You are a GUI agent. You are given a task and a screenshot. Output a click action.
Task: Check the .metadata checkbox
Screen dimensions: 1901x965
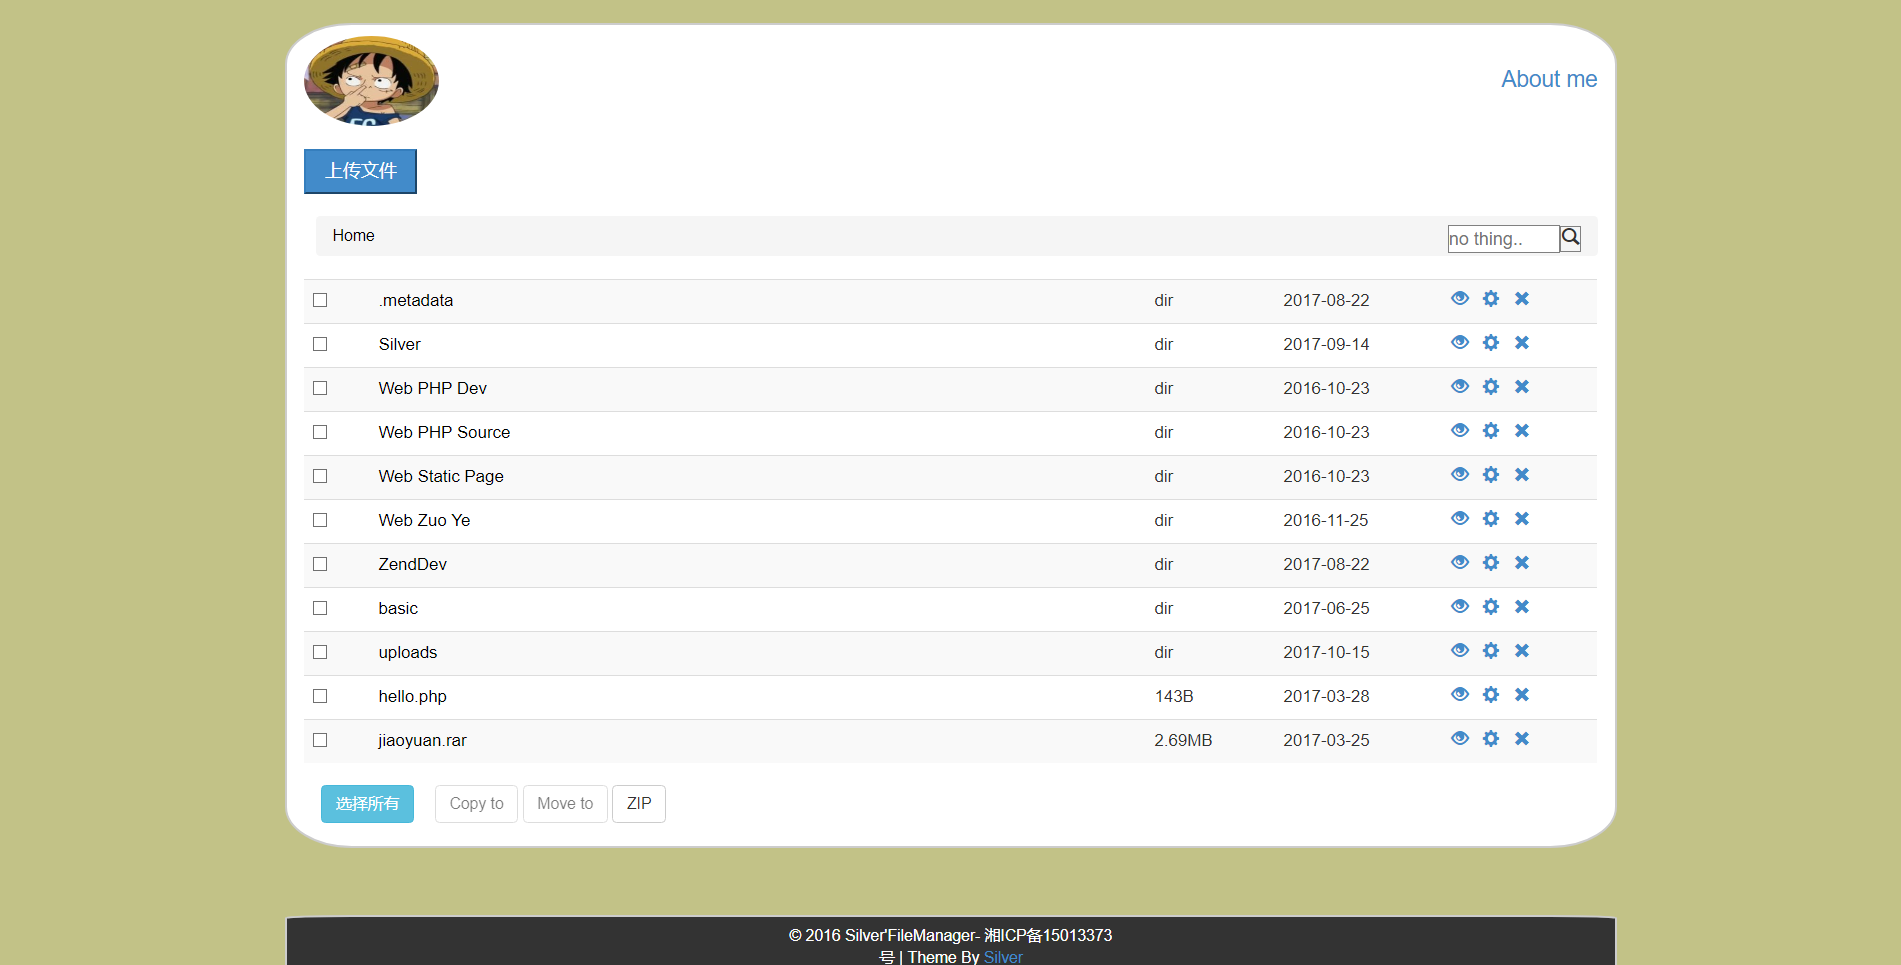(x=320, y=300)
